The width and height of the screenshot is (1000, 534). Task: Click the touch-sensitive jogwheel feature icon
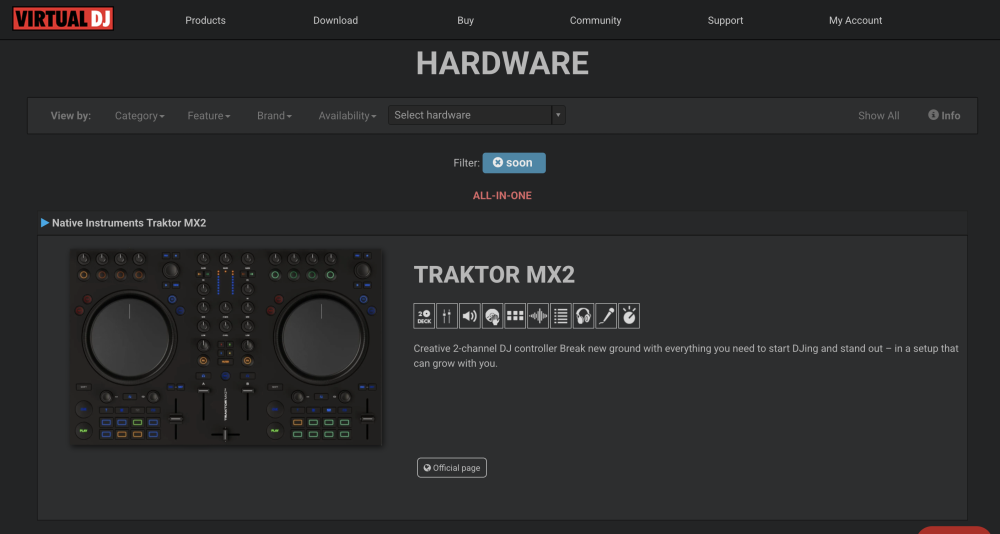(x=492, y=316)
